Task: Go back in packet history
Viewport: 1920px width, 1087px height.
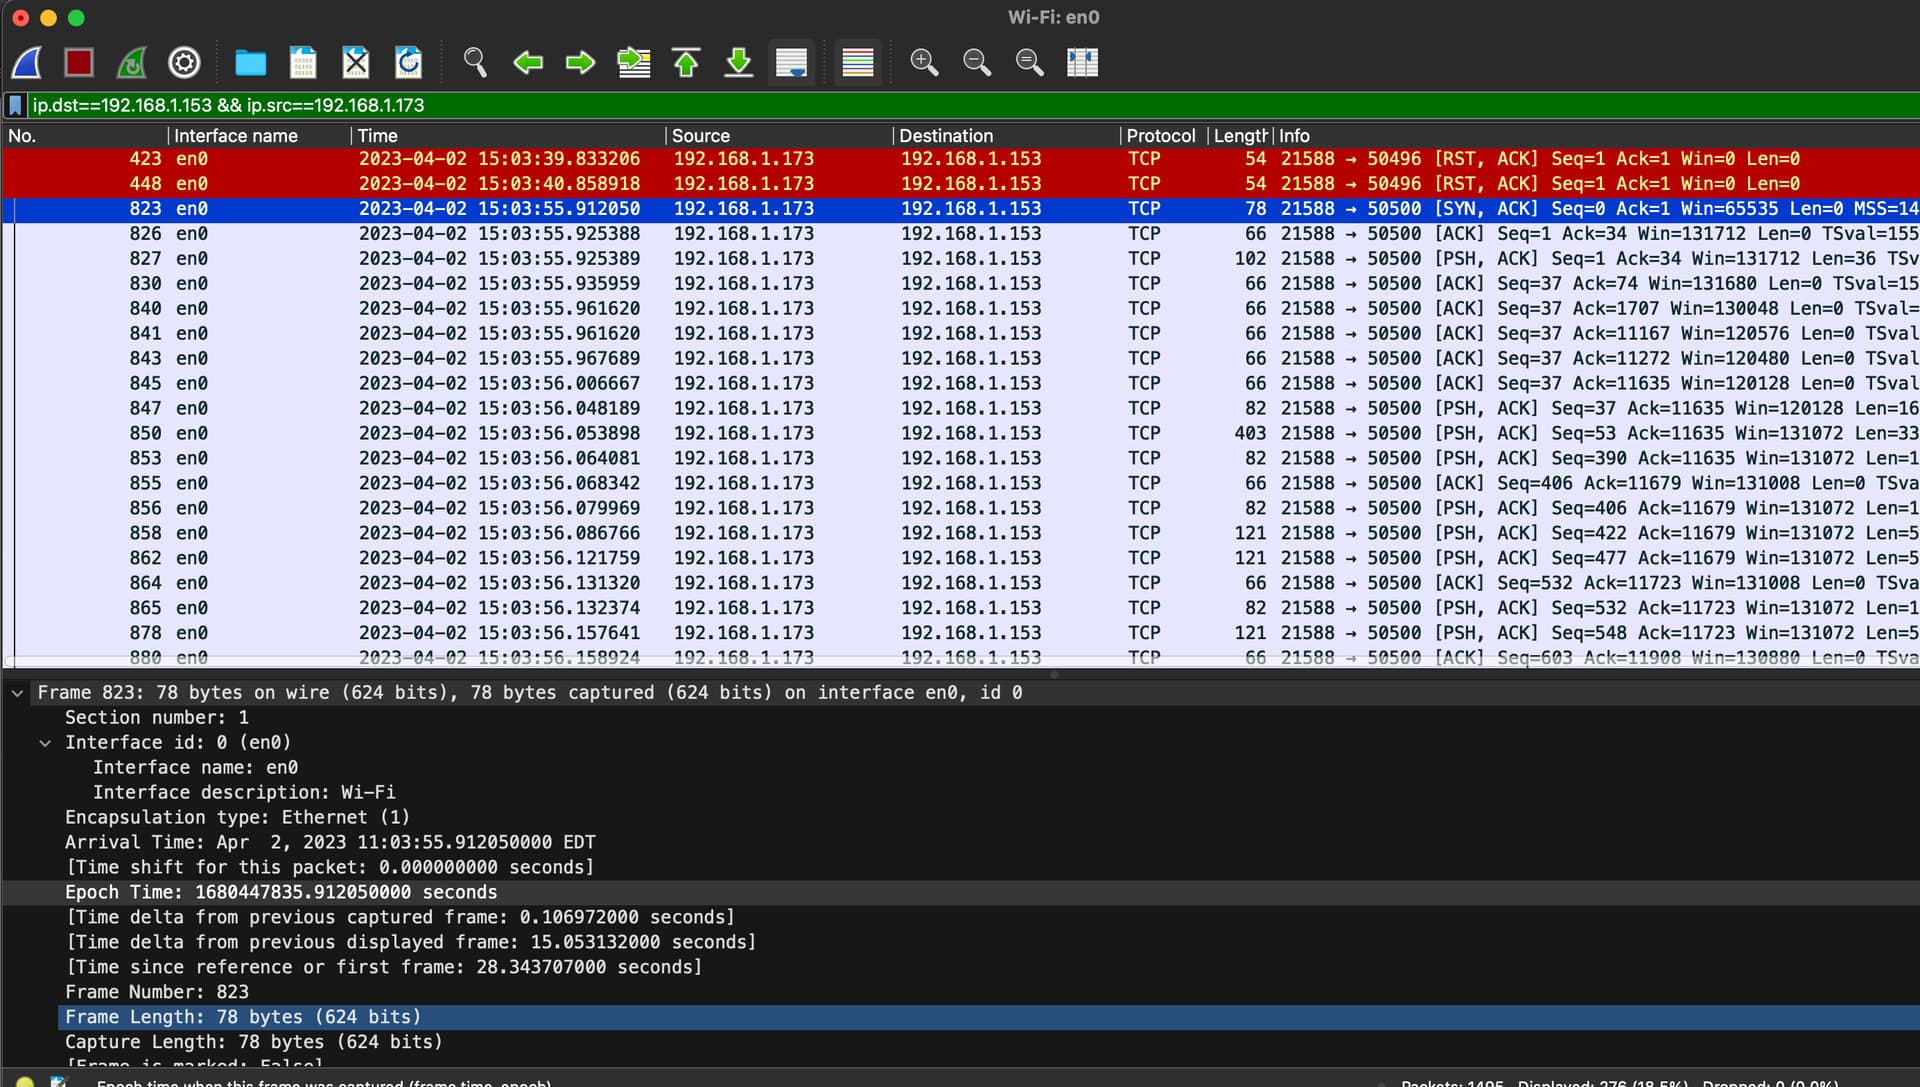Action: click(528, 63)
